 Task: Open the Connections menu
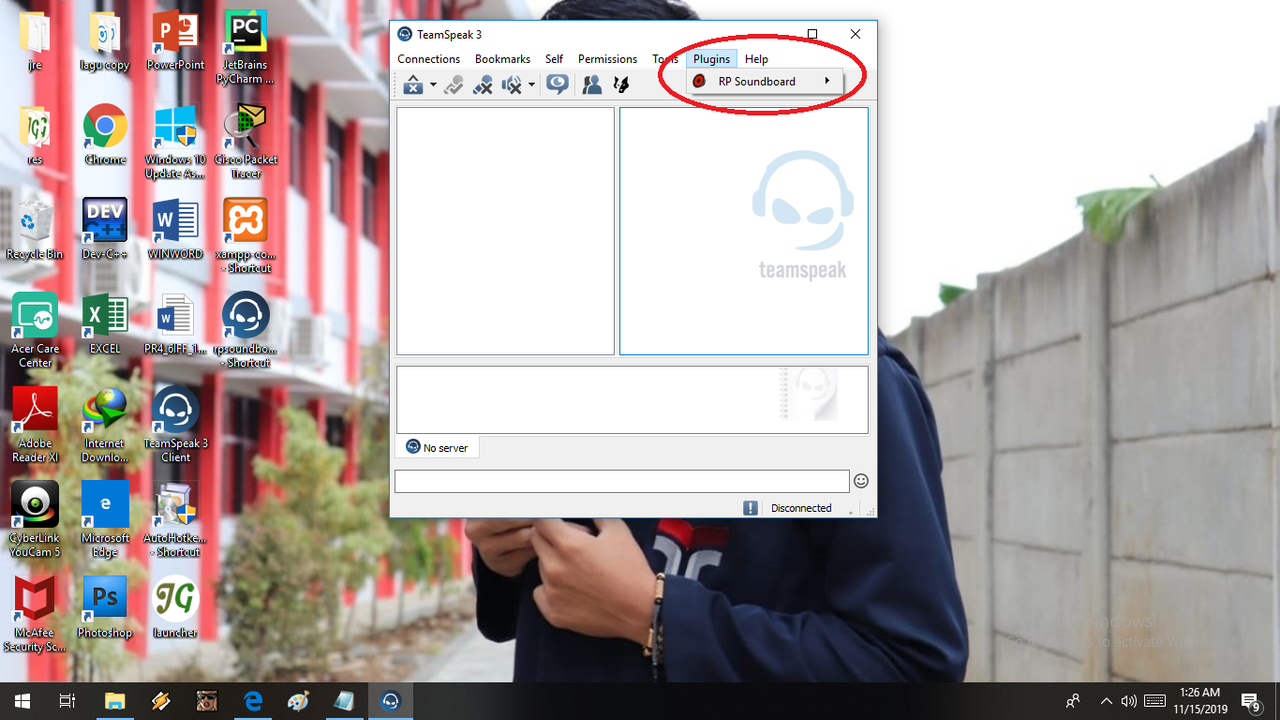point(428,59)
